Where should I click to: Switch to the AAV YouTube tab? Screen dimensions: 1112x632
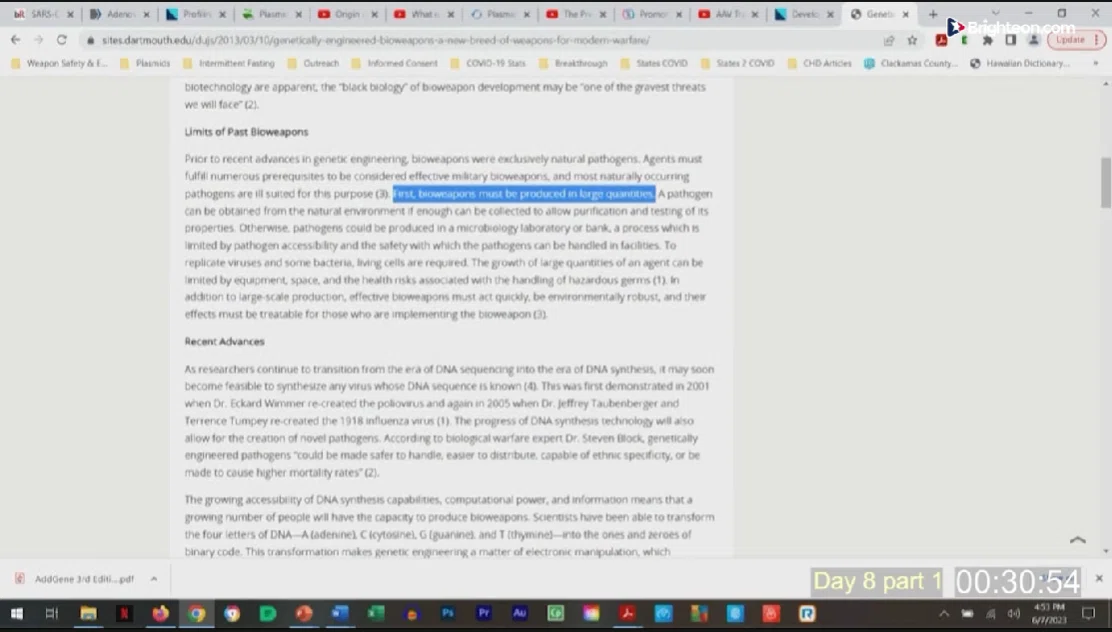[x=728, y=14]
